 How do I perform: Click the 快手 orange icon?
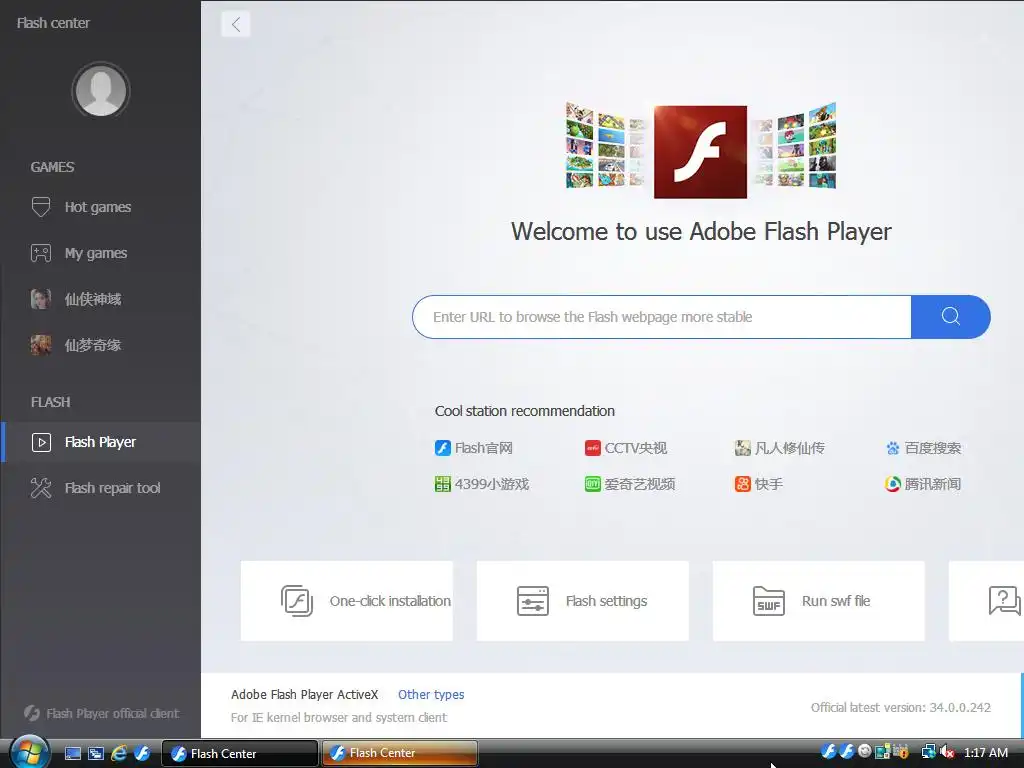[x=743, y=484]
